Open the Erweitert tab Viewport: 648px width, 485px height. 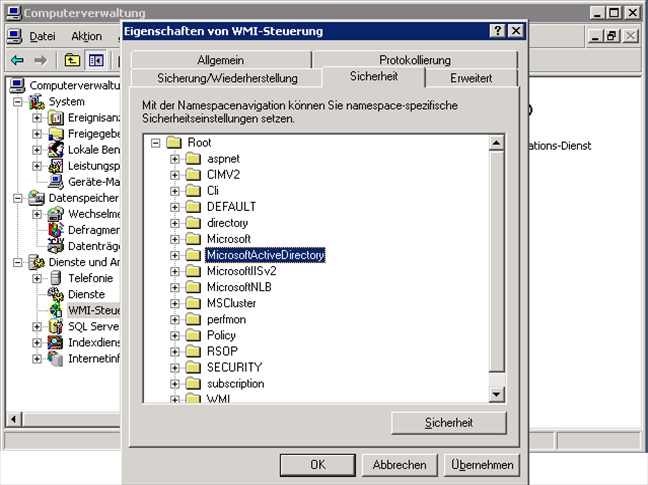point(471,78)
